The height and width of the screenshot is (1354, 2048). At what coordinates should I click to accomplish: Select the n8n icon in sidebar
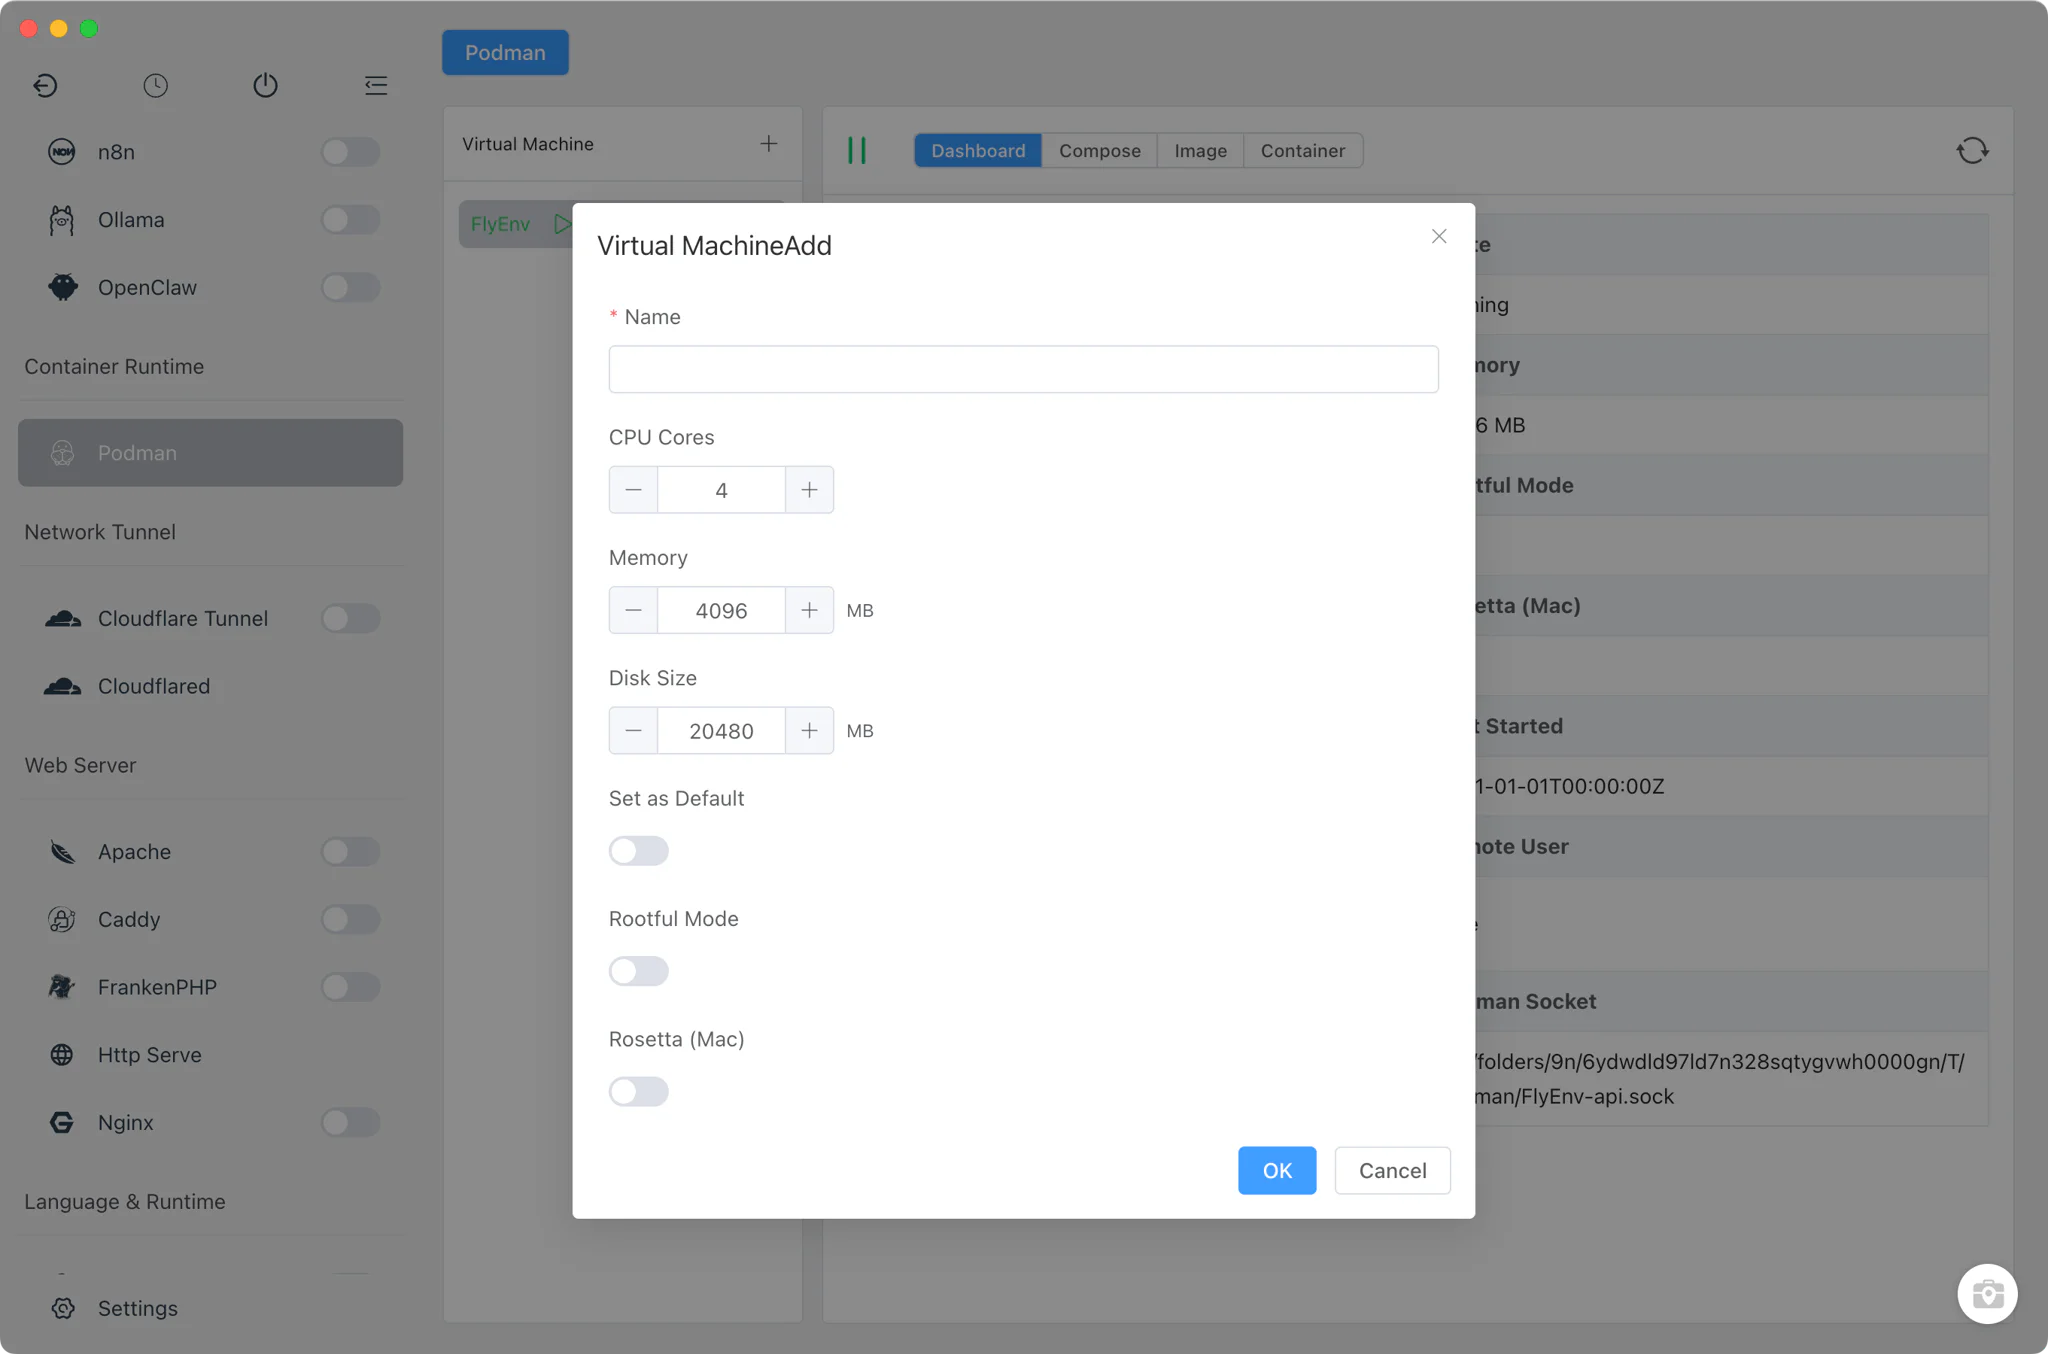click(x=62, y=152)
